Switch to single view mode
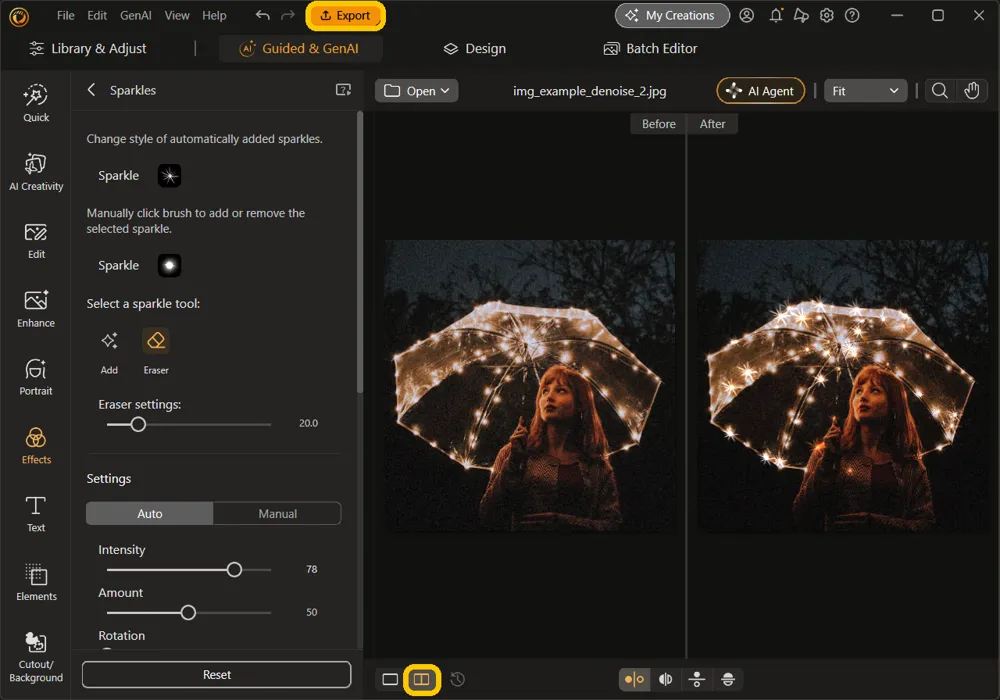This screenshot has width=1000, height=700. tap(390, 679)
